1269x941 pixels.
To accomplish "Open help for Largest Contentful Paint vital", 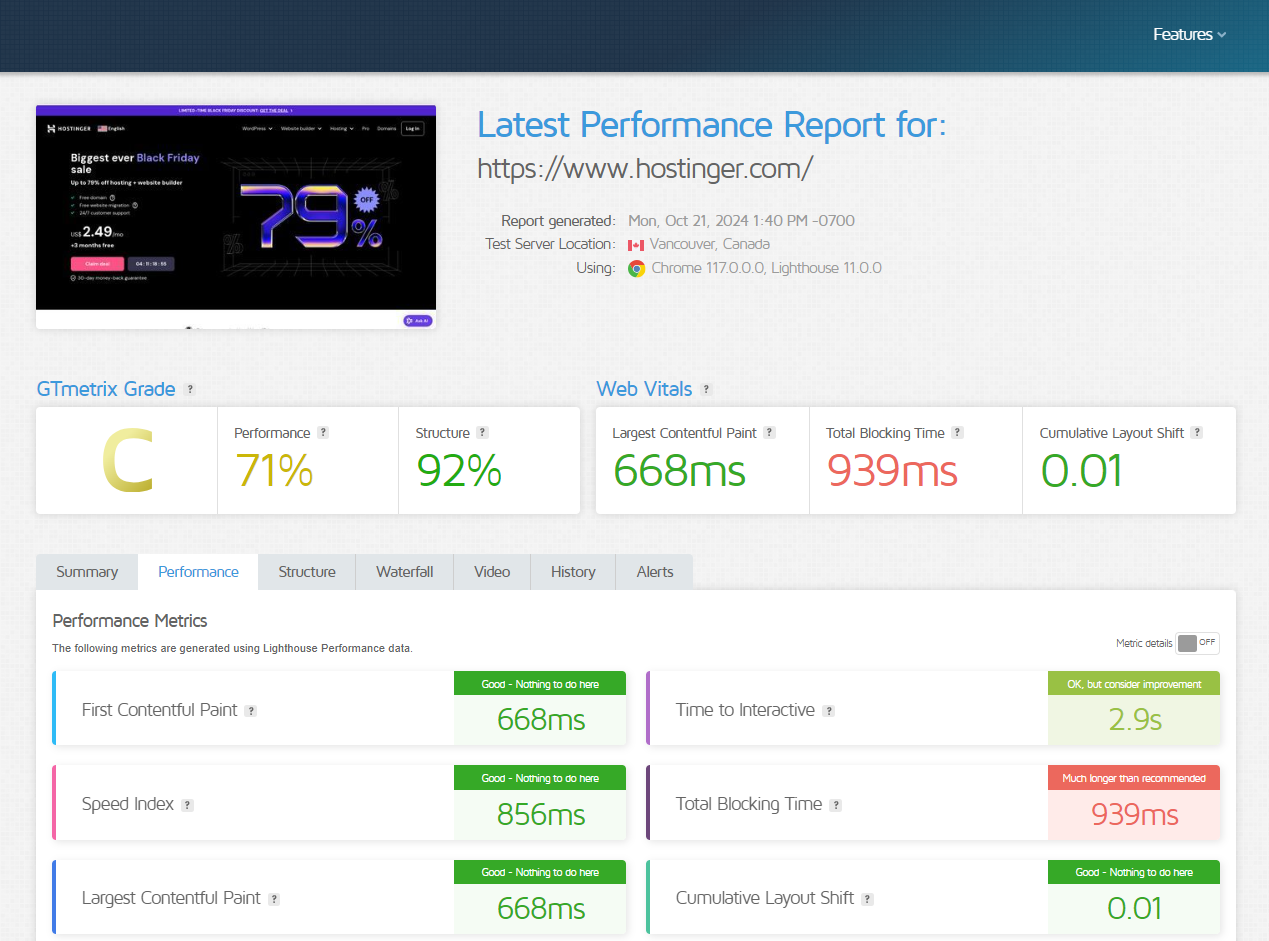I will point(769,432).
